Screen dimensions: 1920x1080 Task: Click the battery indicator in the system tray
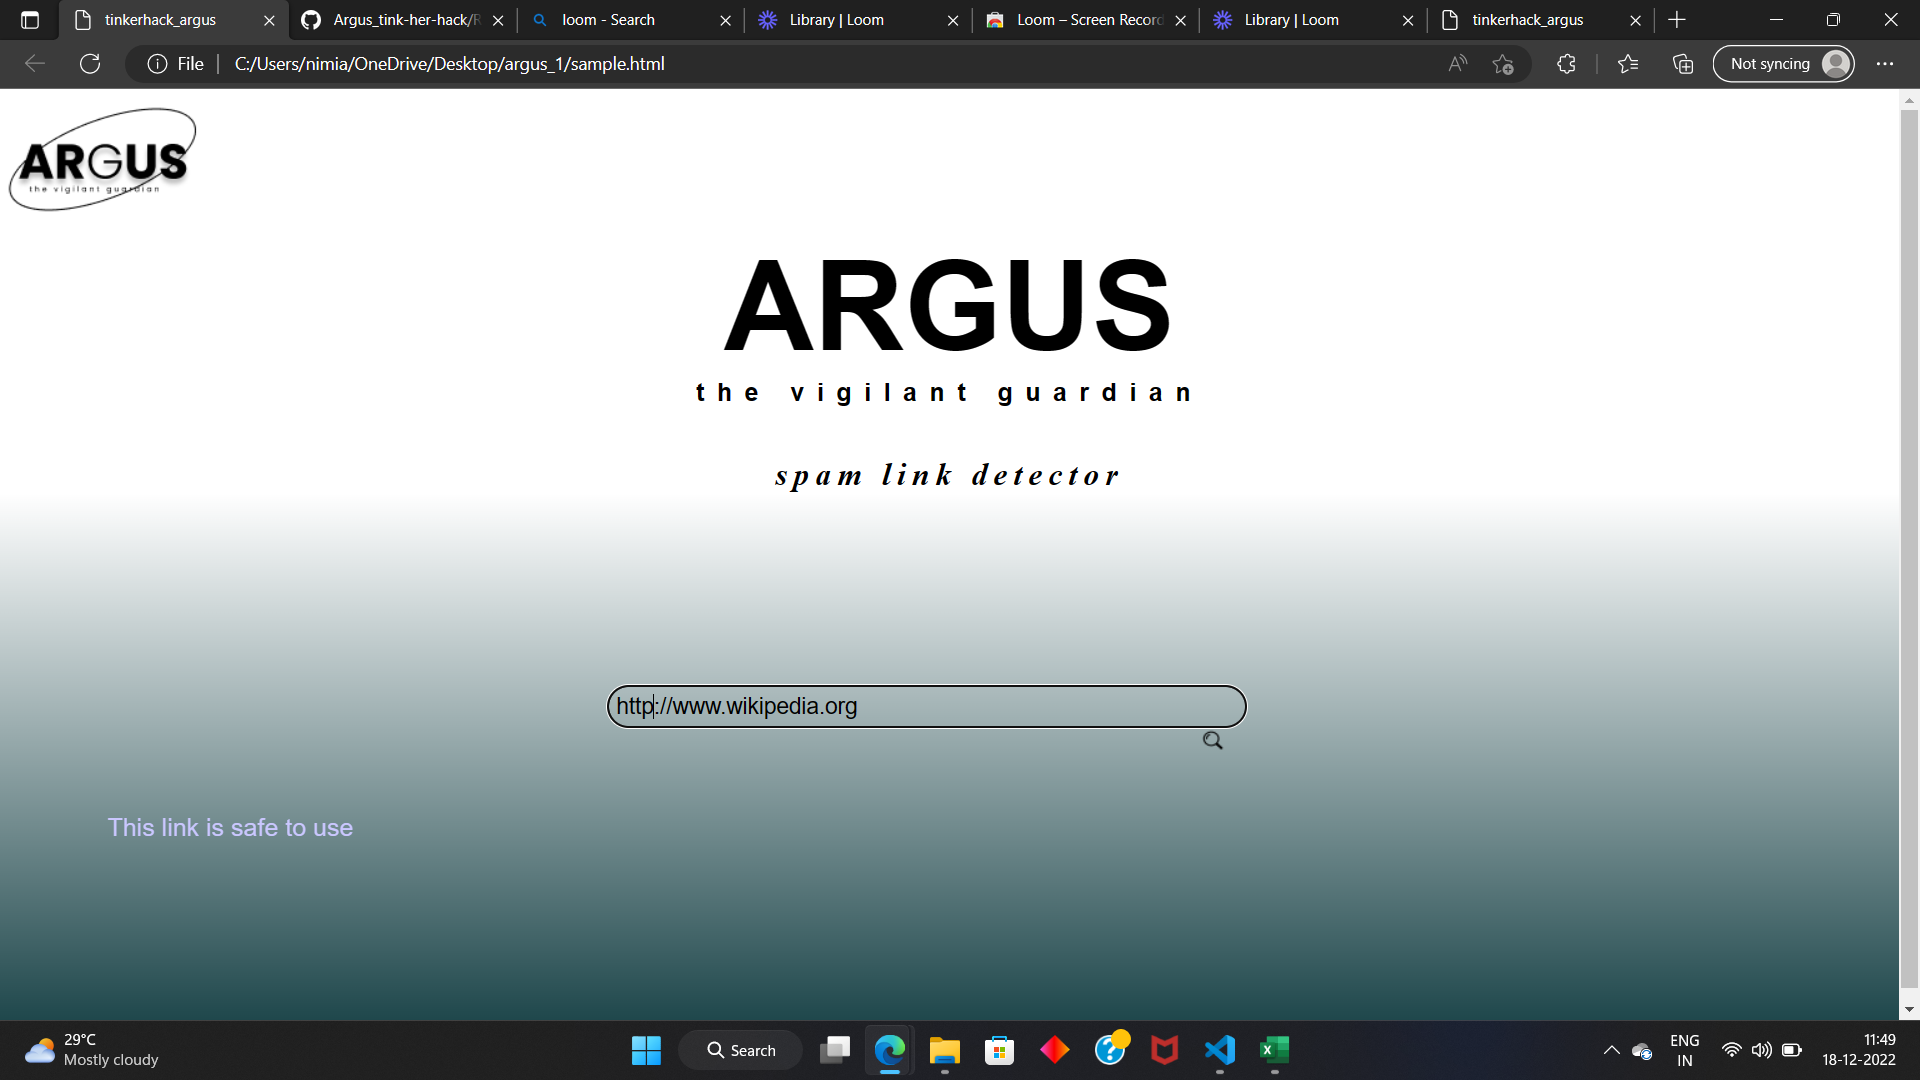[x=1790, y=1050]
